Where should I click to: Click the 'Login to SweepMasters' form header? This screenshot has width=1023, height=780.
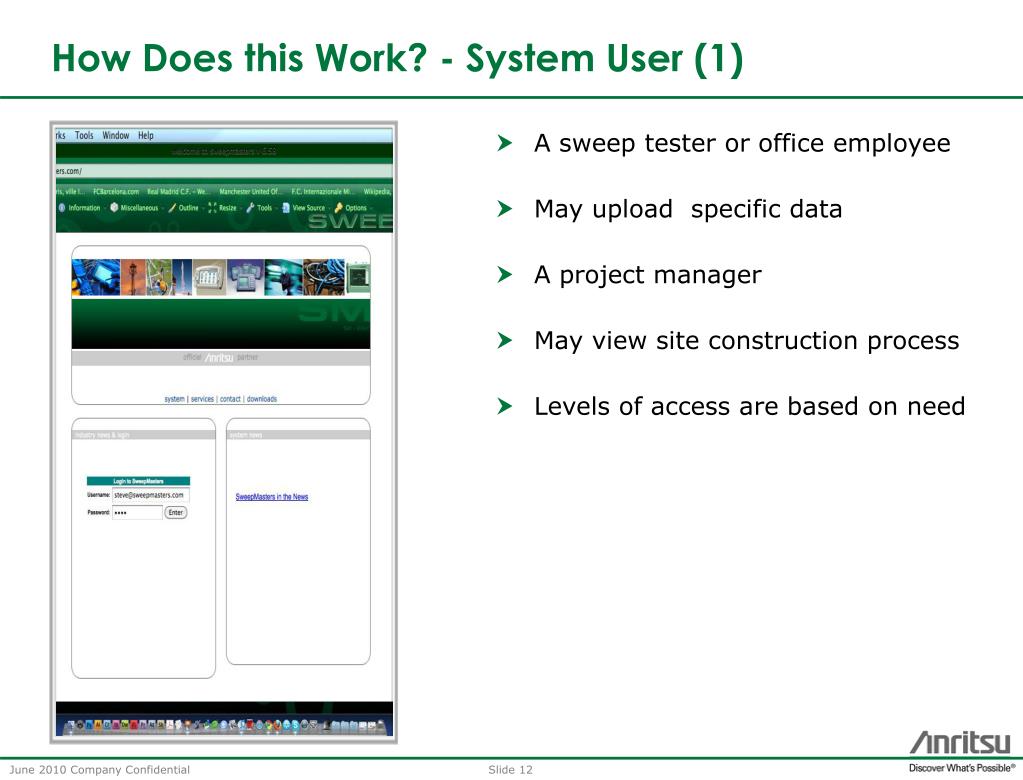coord(138,481)
